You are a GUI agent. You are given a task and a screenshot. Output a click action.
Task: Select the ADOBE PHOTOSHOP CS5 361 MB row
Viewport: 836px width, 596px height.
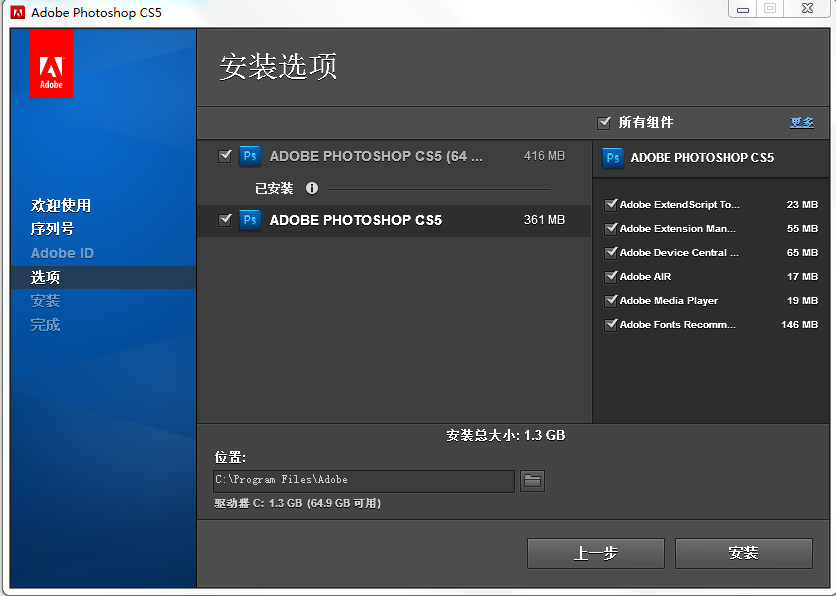394,220
